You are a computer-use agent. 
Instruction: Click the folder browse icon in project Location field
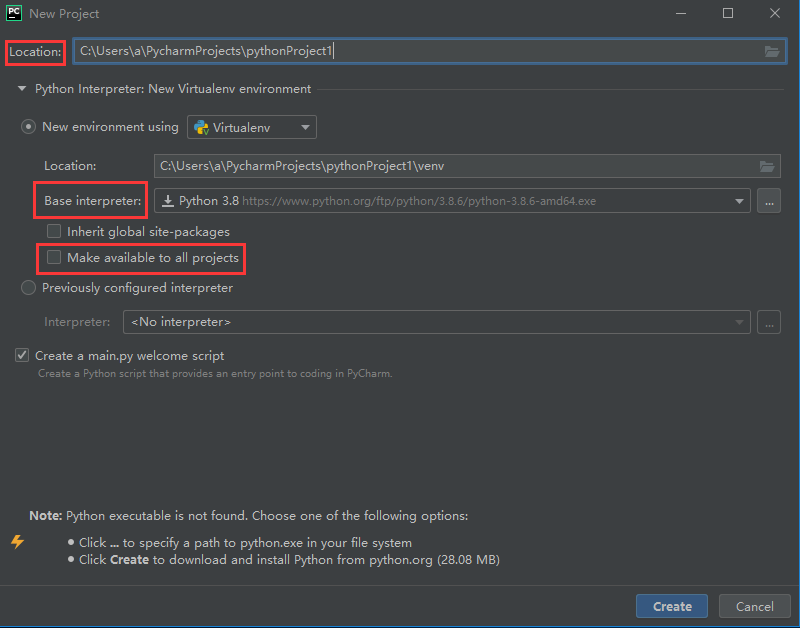click(771, 52)
